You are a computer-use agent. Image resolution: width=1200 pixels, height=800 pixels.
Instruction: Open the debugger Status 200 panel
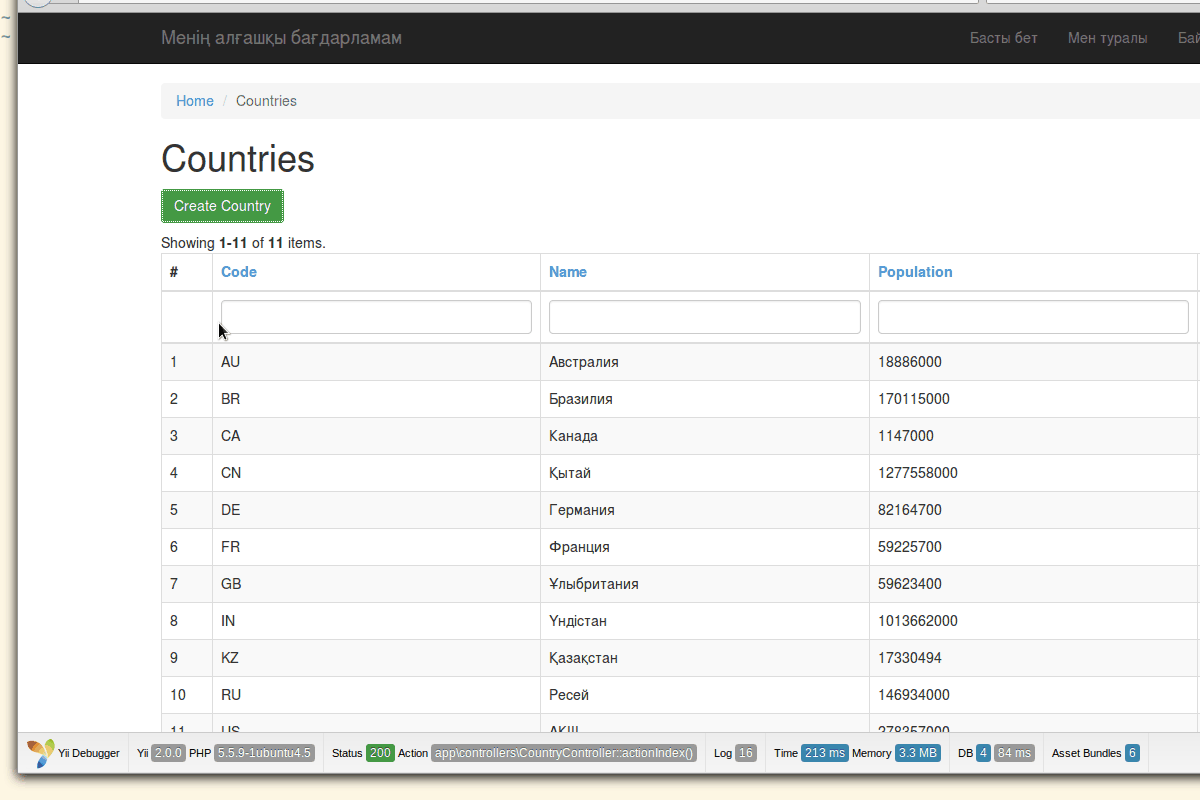tap(379, 753)
